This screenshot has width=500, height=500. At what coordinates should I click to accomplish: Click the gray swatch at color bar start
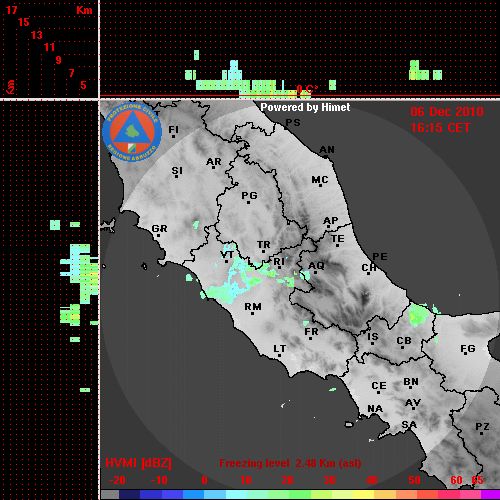tap(110, 494)
